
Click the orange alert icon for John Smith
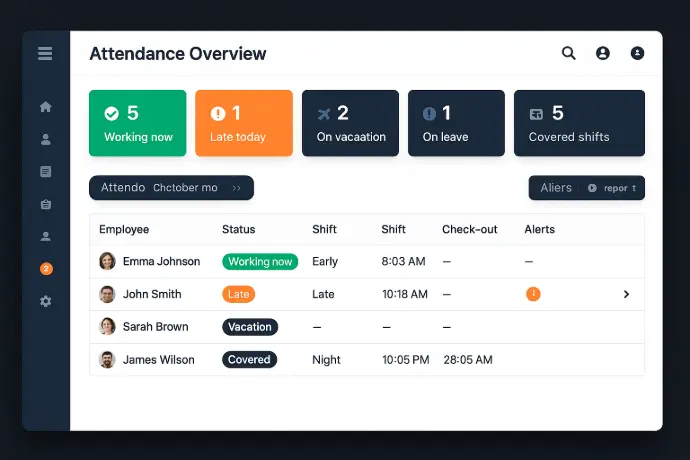(x=533, y=294)
